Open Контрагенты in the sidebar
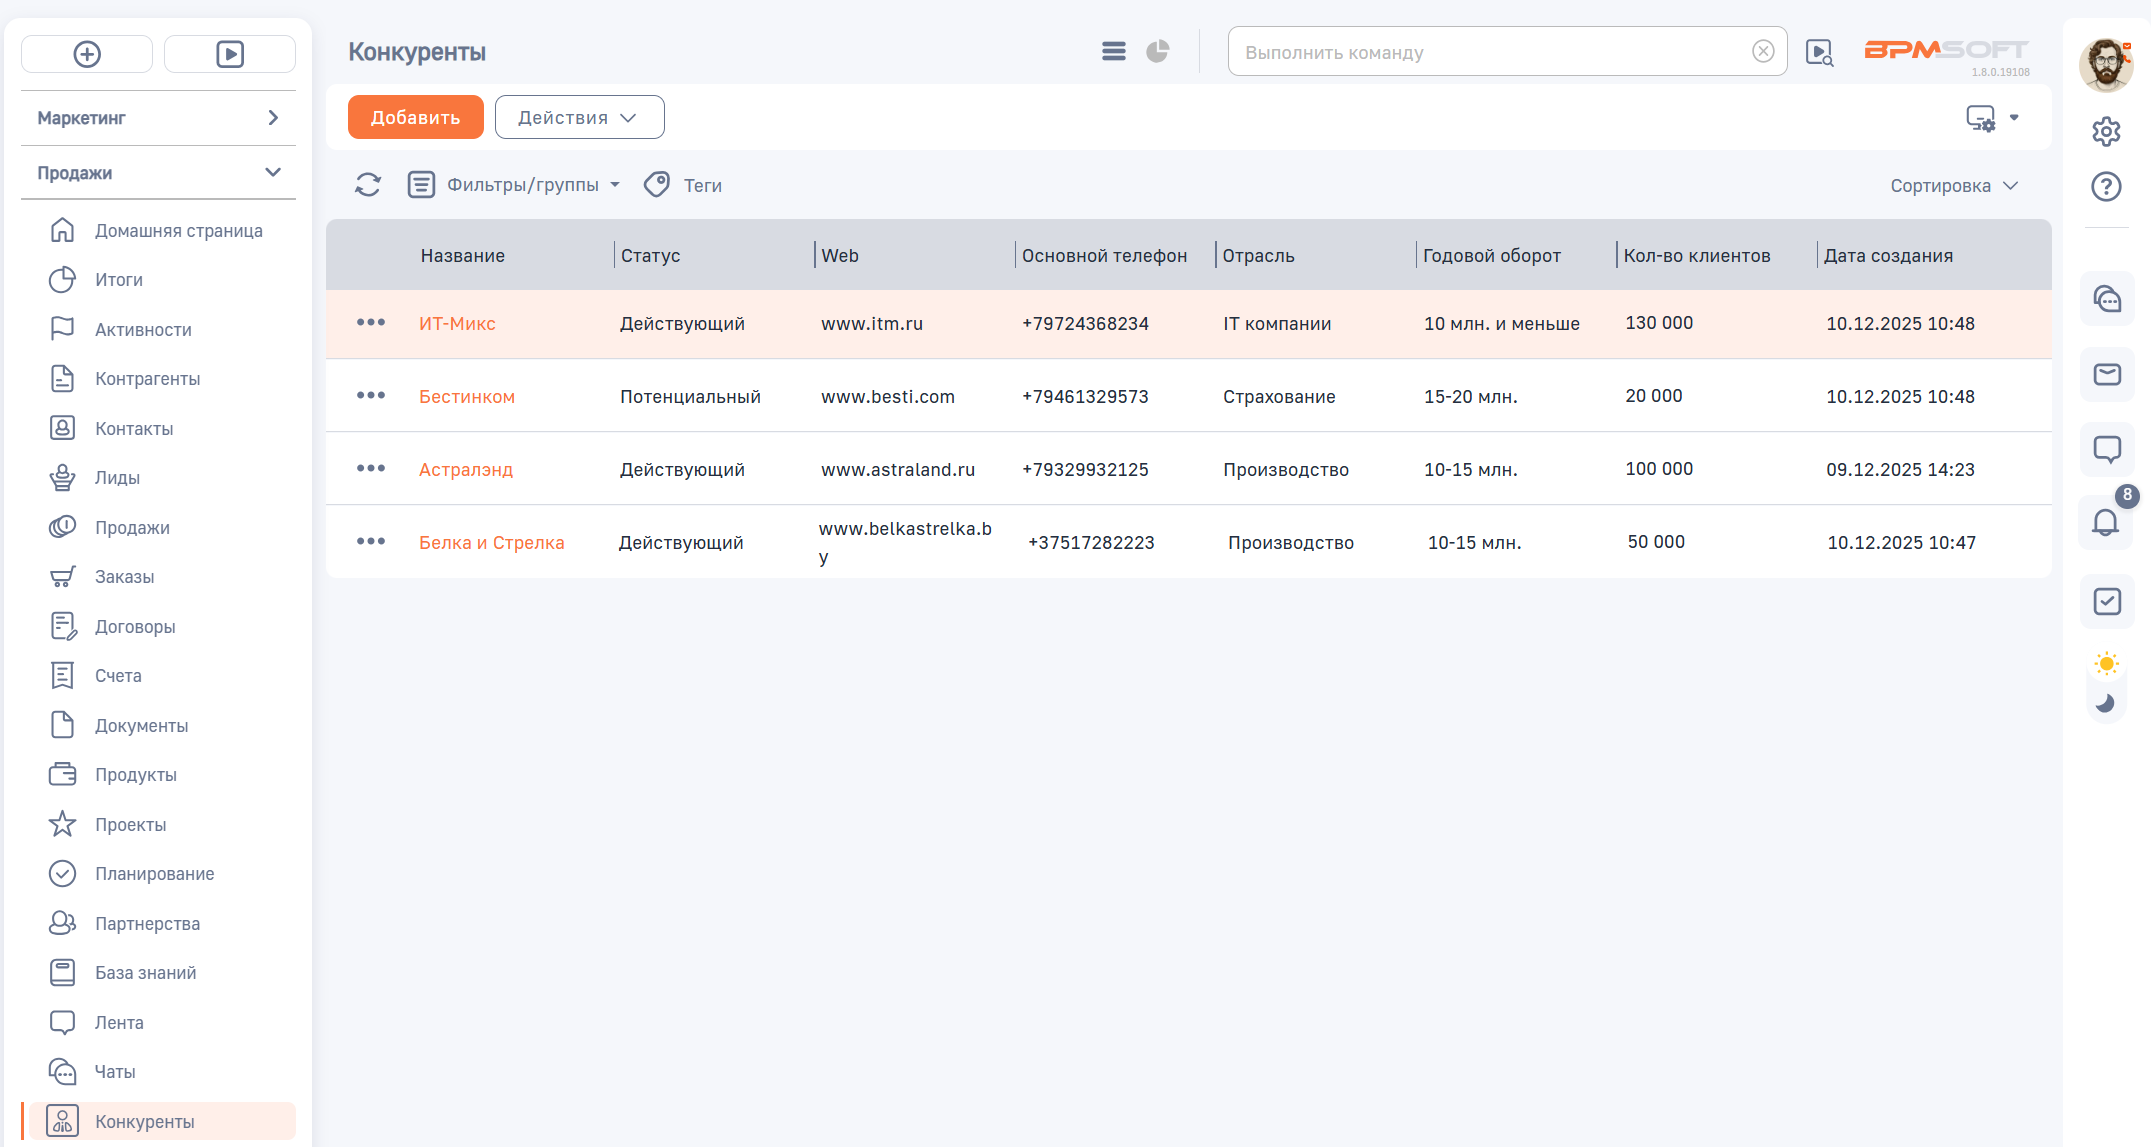Screen dimensions: 2151x1147 click(147, 379)
